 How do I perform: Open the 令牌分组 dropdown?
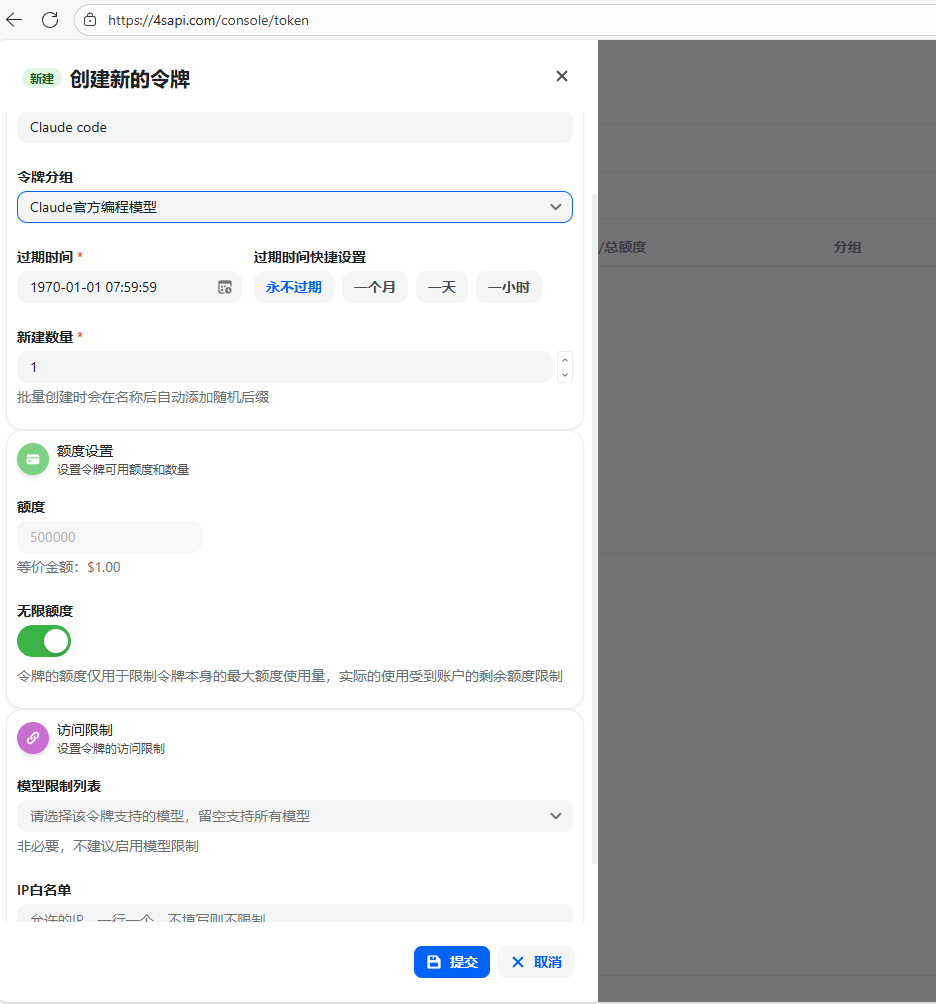click(x=295, y=207)
